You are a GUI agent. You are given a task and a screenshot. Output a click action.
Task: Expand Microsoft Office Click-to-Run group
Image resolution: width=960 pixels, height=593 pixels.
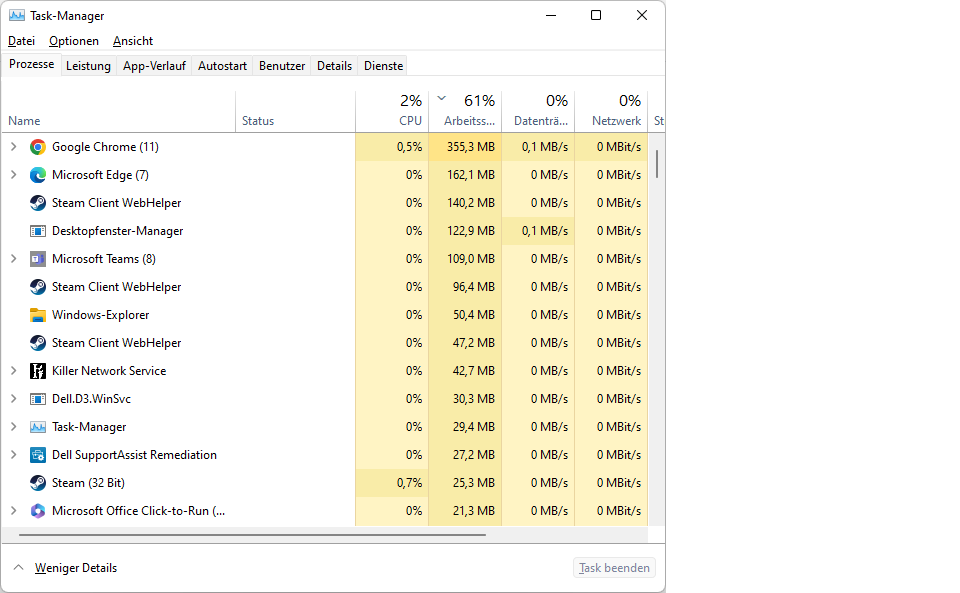(13, 511)
